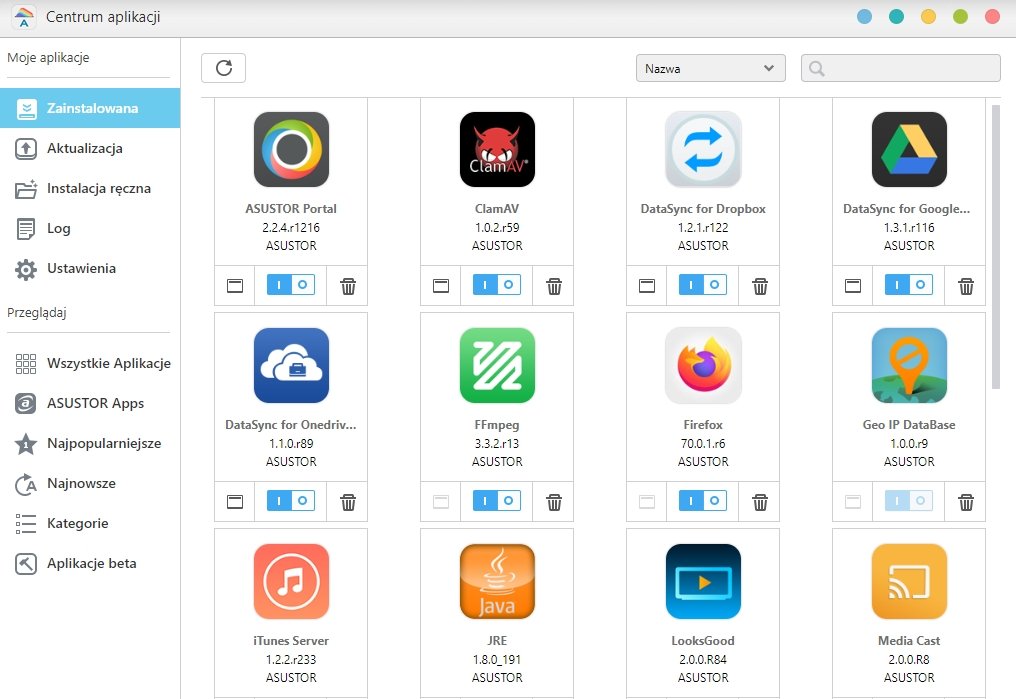Click the app list vertical scrollbar
1016x699 pixels.
[x=996, y=247]
